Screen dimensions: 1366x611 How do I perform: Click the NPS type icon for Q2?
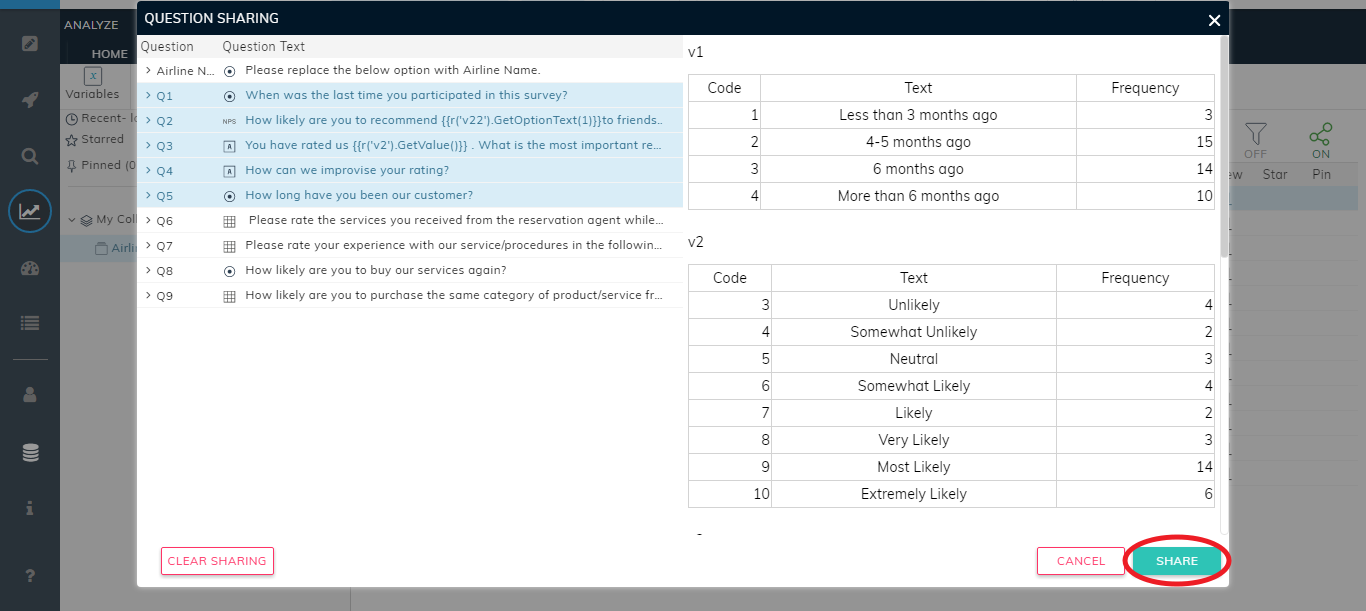click(x=229, y=121)
